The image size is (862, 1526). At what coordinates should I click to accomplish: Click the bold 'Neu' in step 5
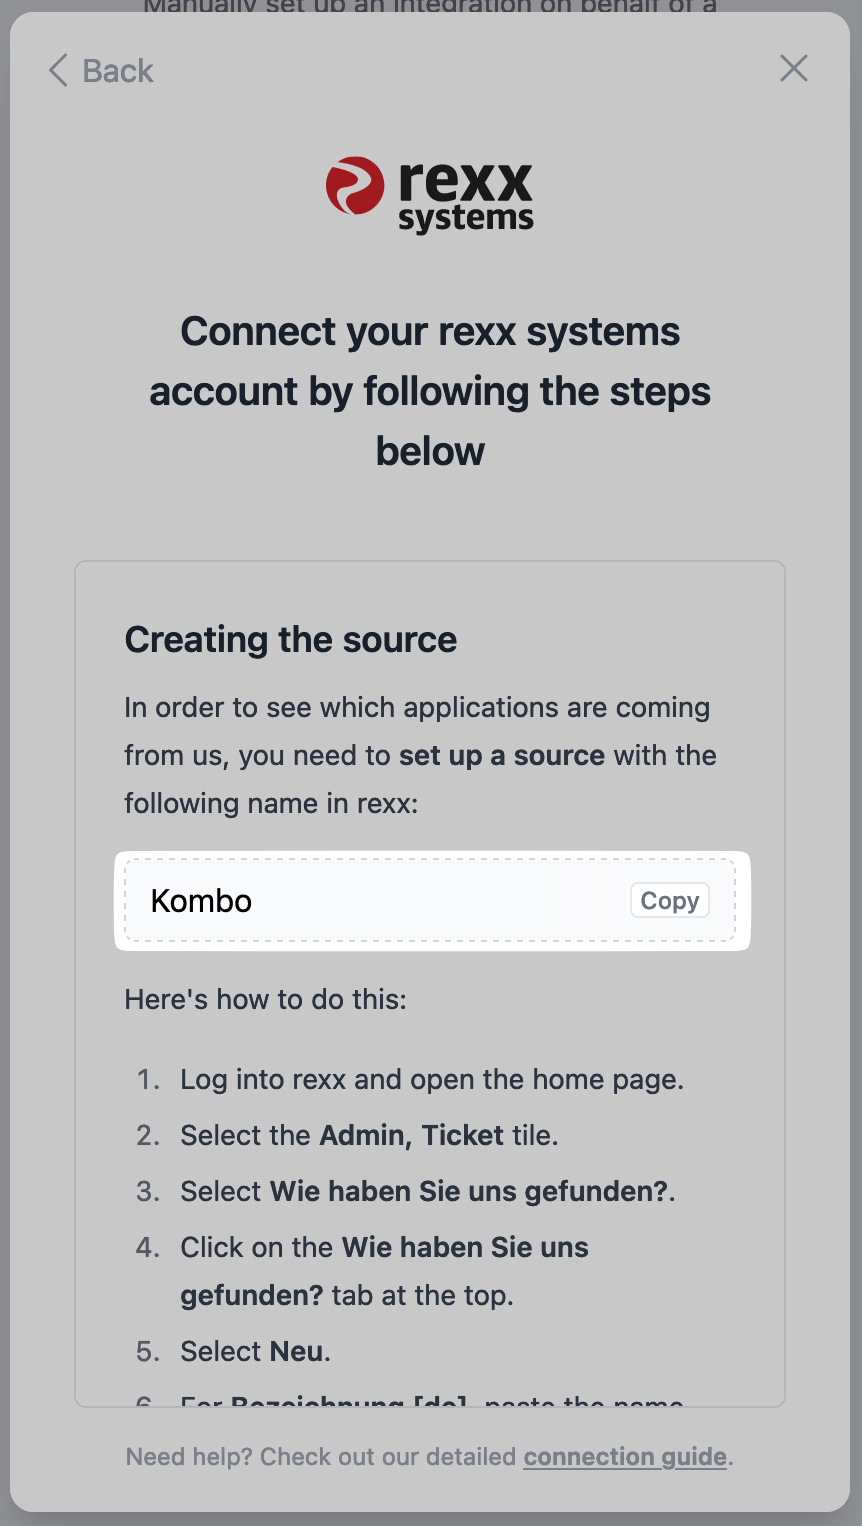(x=297, y=1352)
